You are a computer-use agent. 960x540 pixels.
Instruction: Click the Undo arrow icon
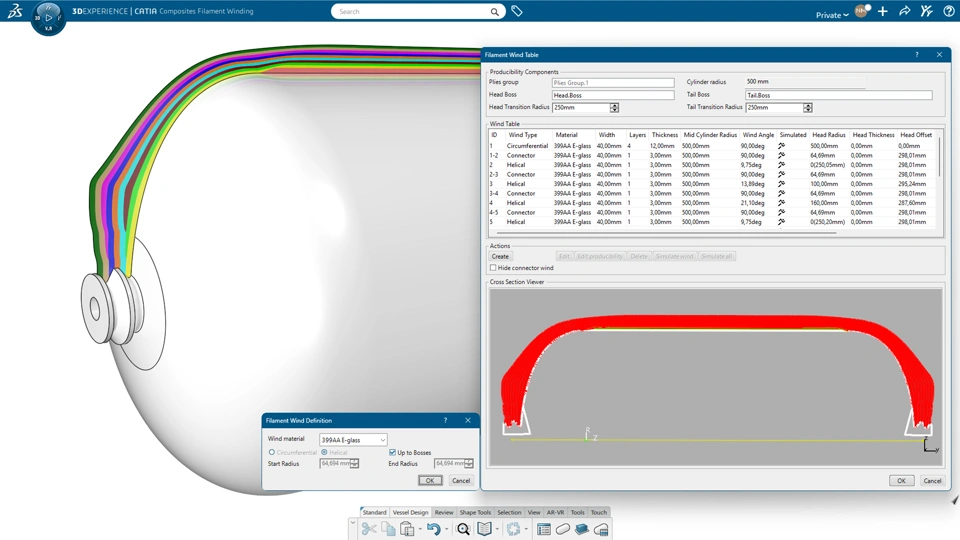click(x=433, y=529)
